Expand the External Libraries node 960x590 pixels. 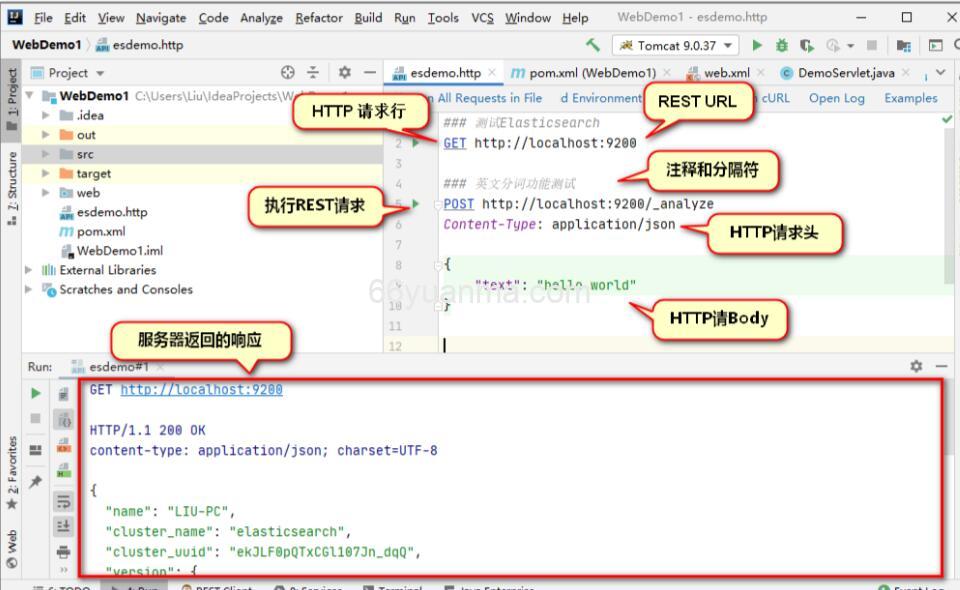click(27, 269)
